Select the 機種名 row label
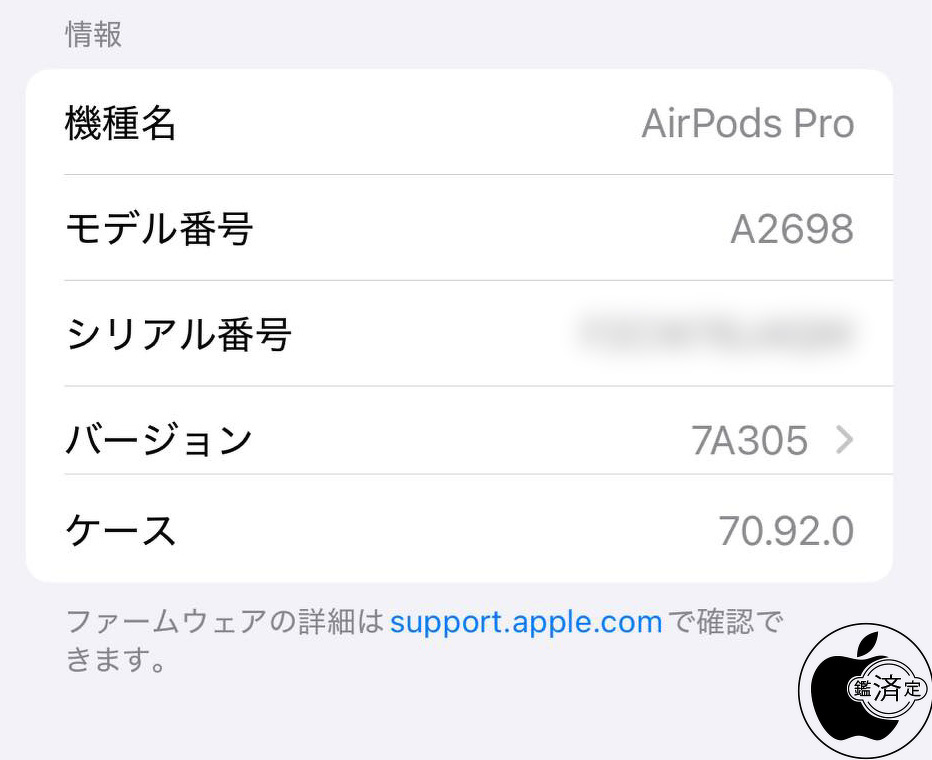Image resolution: width=932 pixels, height=760 pixels. tap(120, 124)
